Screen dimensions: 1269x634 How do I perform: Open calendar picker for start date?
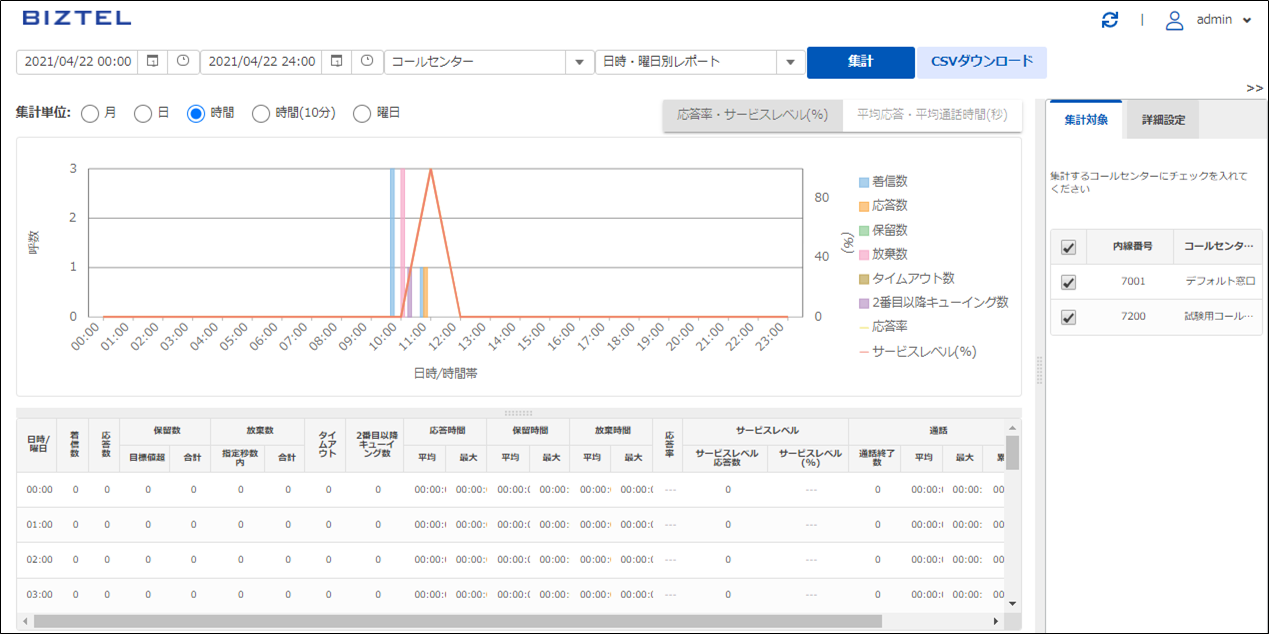152,62
